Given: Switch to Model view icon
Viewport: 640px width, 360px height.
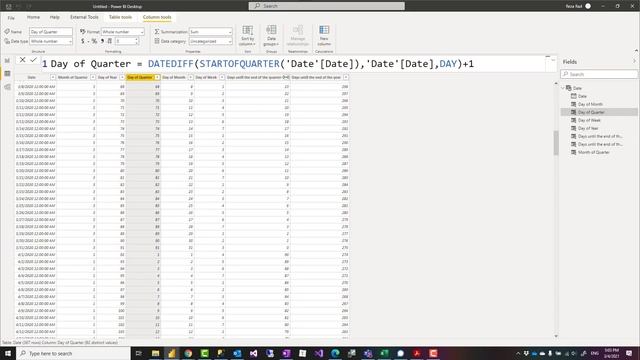Looking at the screenshot, I should (x=7, y=87).
